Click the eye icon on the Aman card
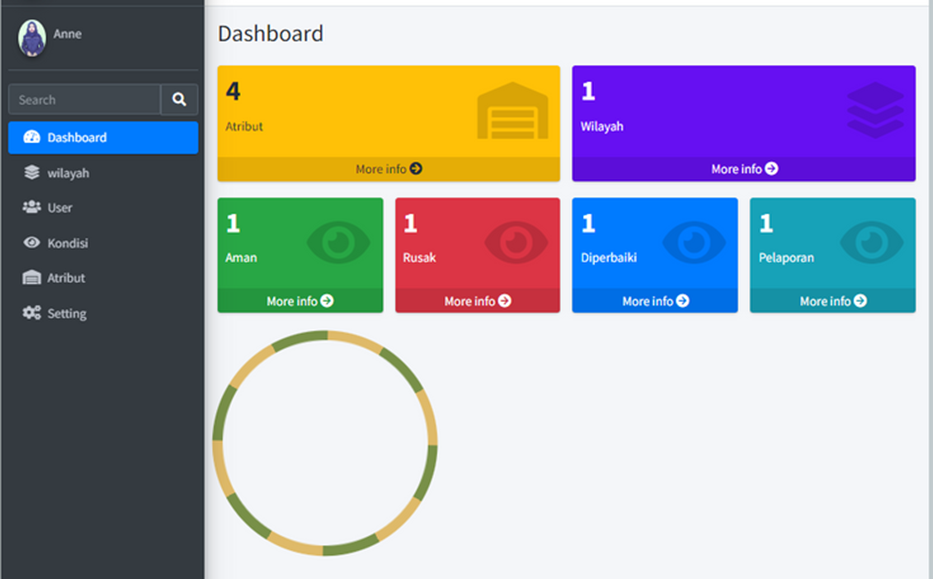This screenshot has width=933, height=579. click(339, 242)
